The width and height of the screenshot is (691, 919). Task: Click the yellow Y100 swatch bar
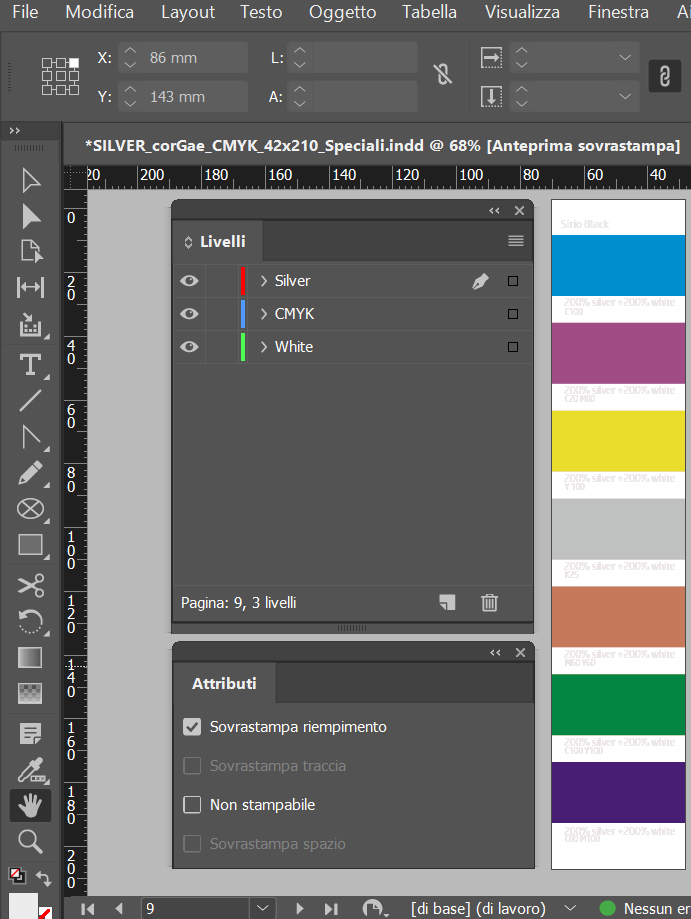(618, 441)
